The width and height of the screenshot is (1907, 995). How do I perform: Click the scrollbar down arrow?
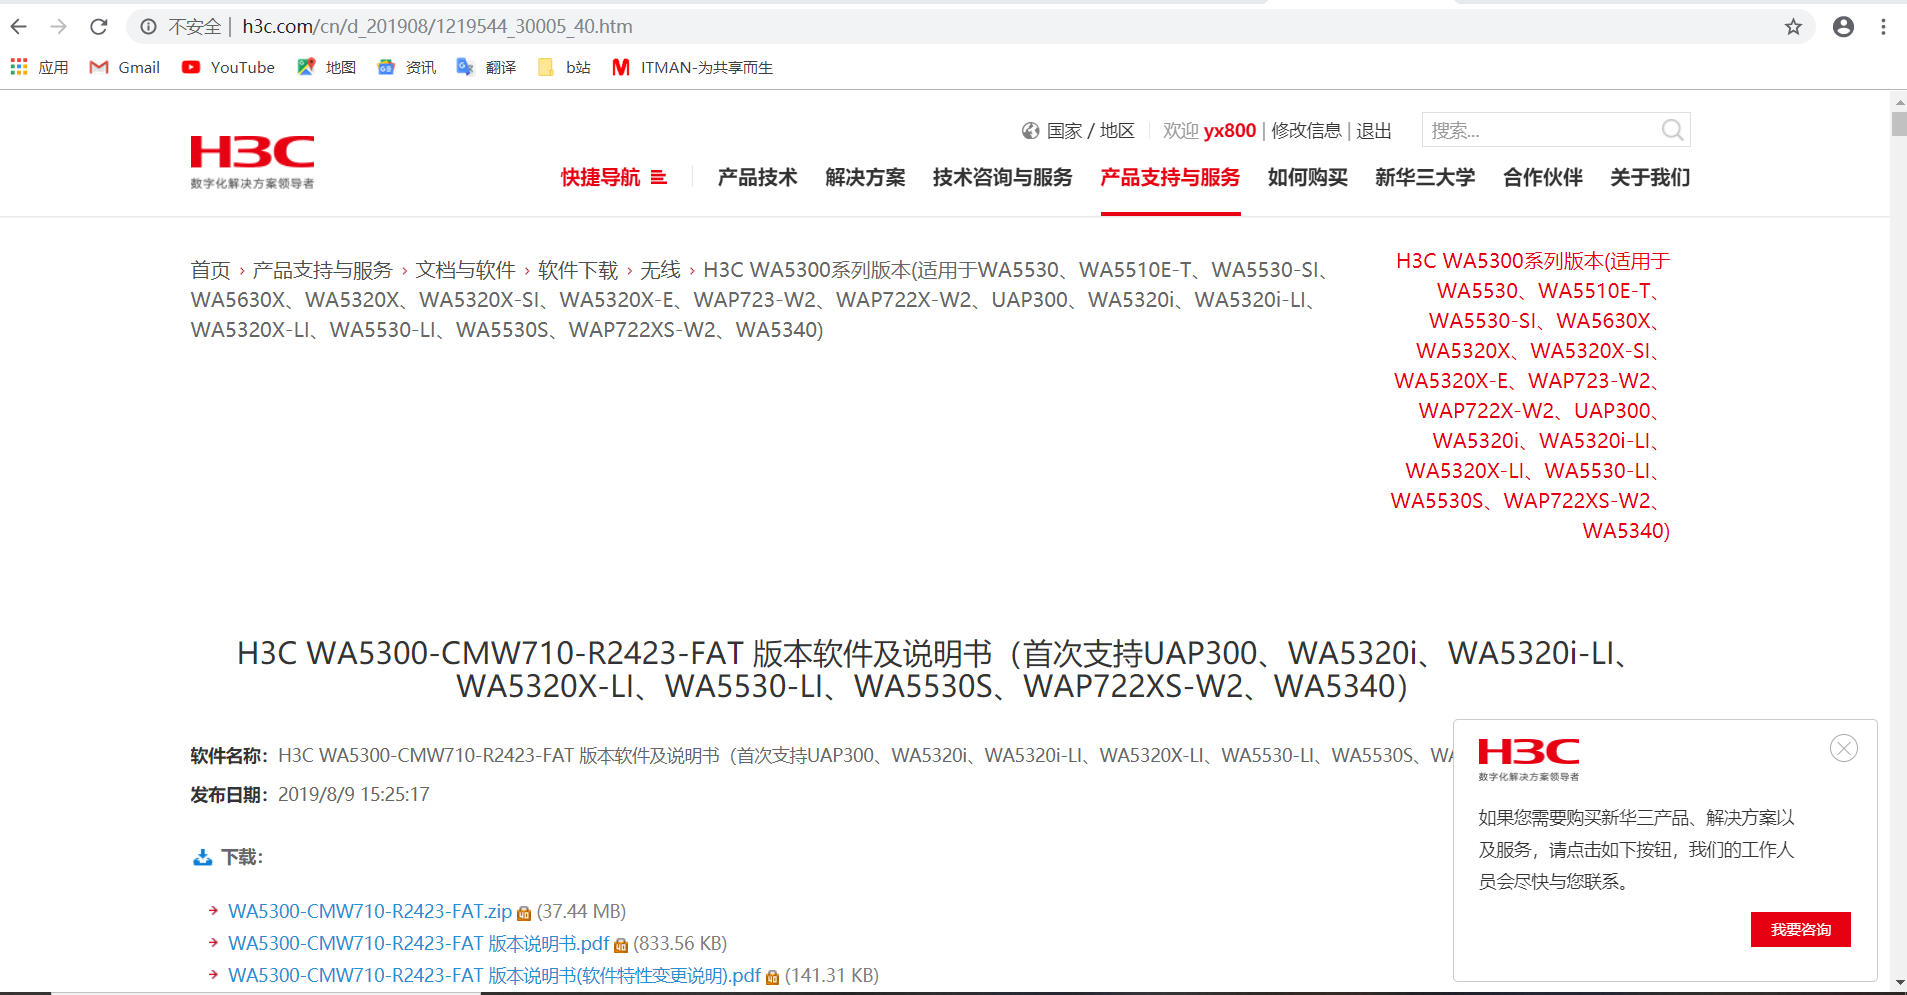click(1899, 983)
